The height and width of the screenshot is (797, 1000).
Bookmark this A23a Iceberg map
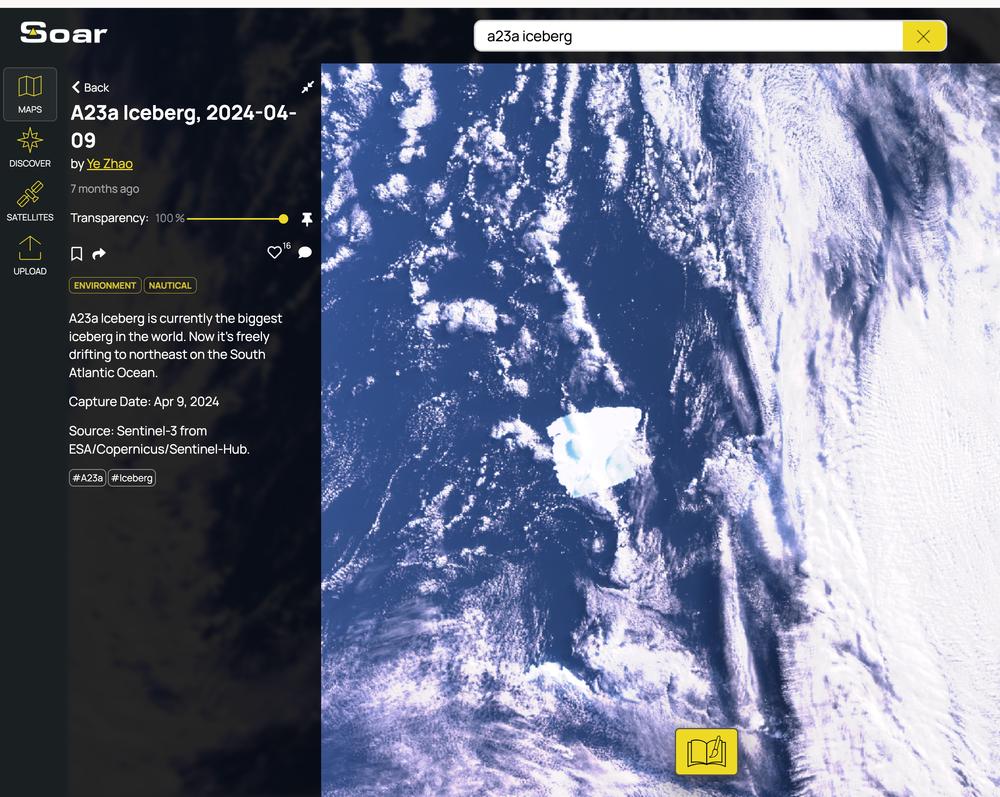[77, 254]
